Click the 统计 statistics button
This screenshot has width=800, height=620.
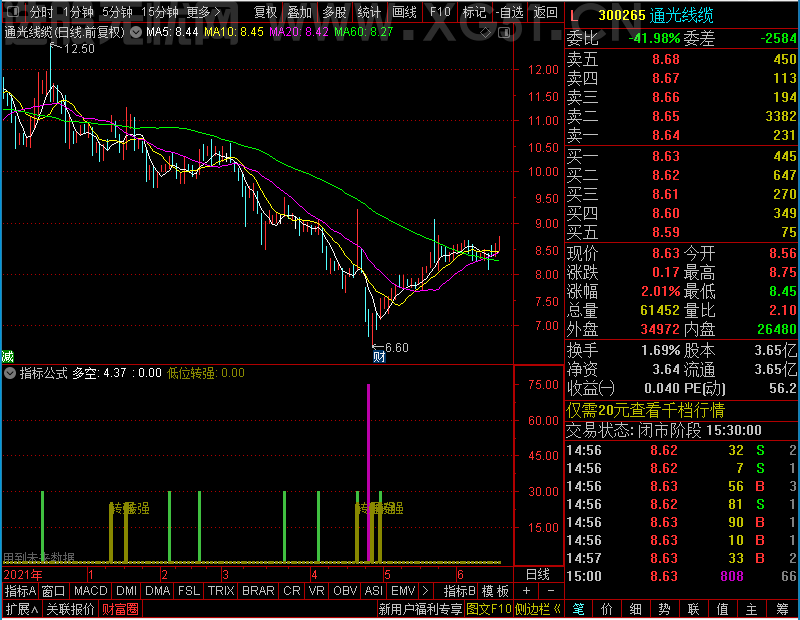click(x=369, y=11)
